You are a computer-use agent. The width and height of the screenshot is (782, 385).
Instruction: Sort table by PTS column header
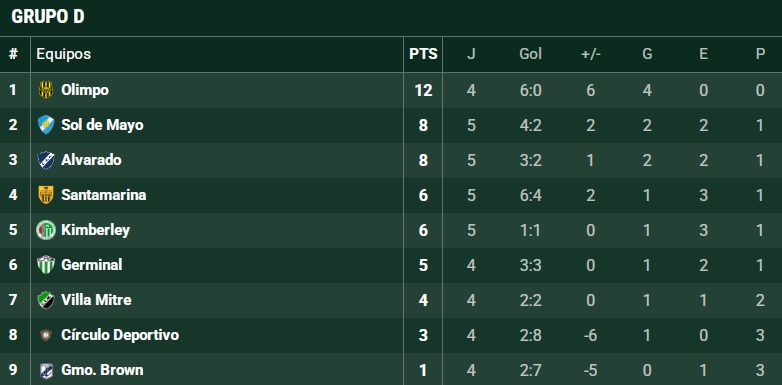423,54
